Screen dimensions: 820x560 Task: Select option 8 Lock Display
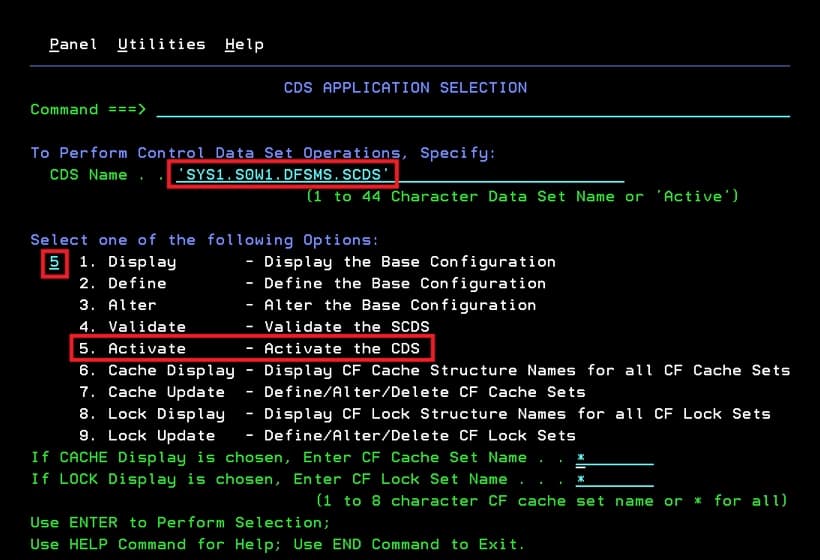[x=152, y=414]
